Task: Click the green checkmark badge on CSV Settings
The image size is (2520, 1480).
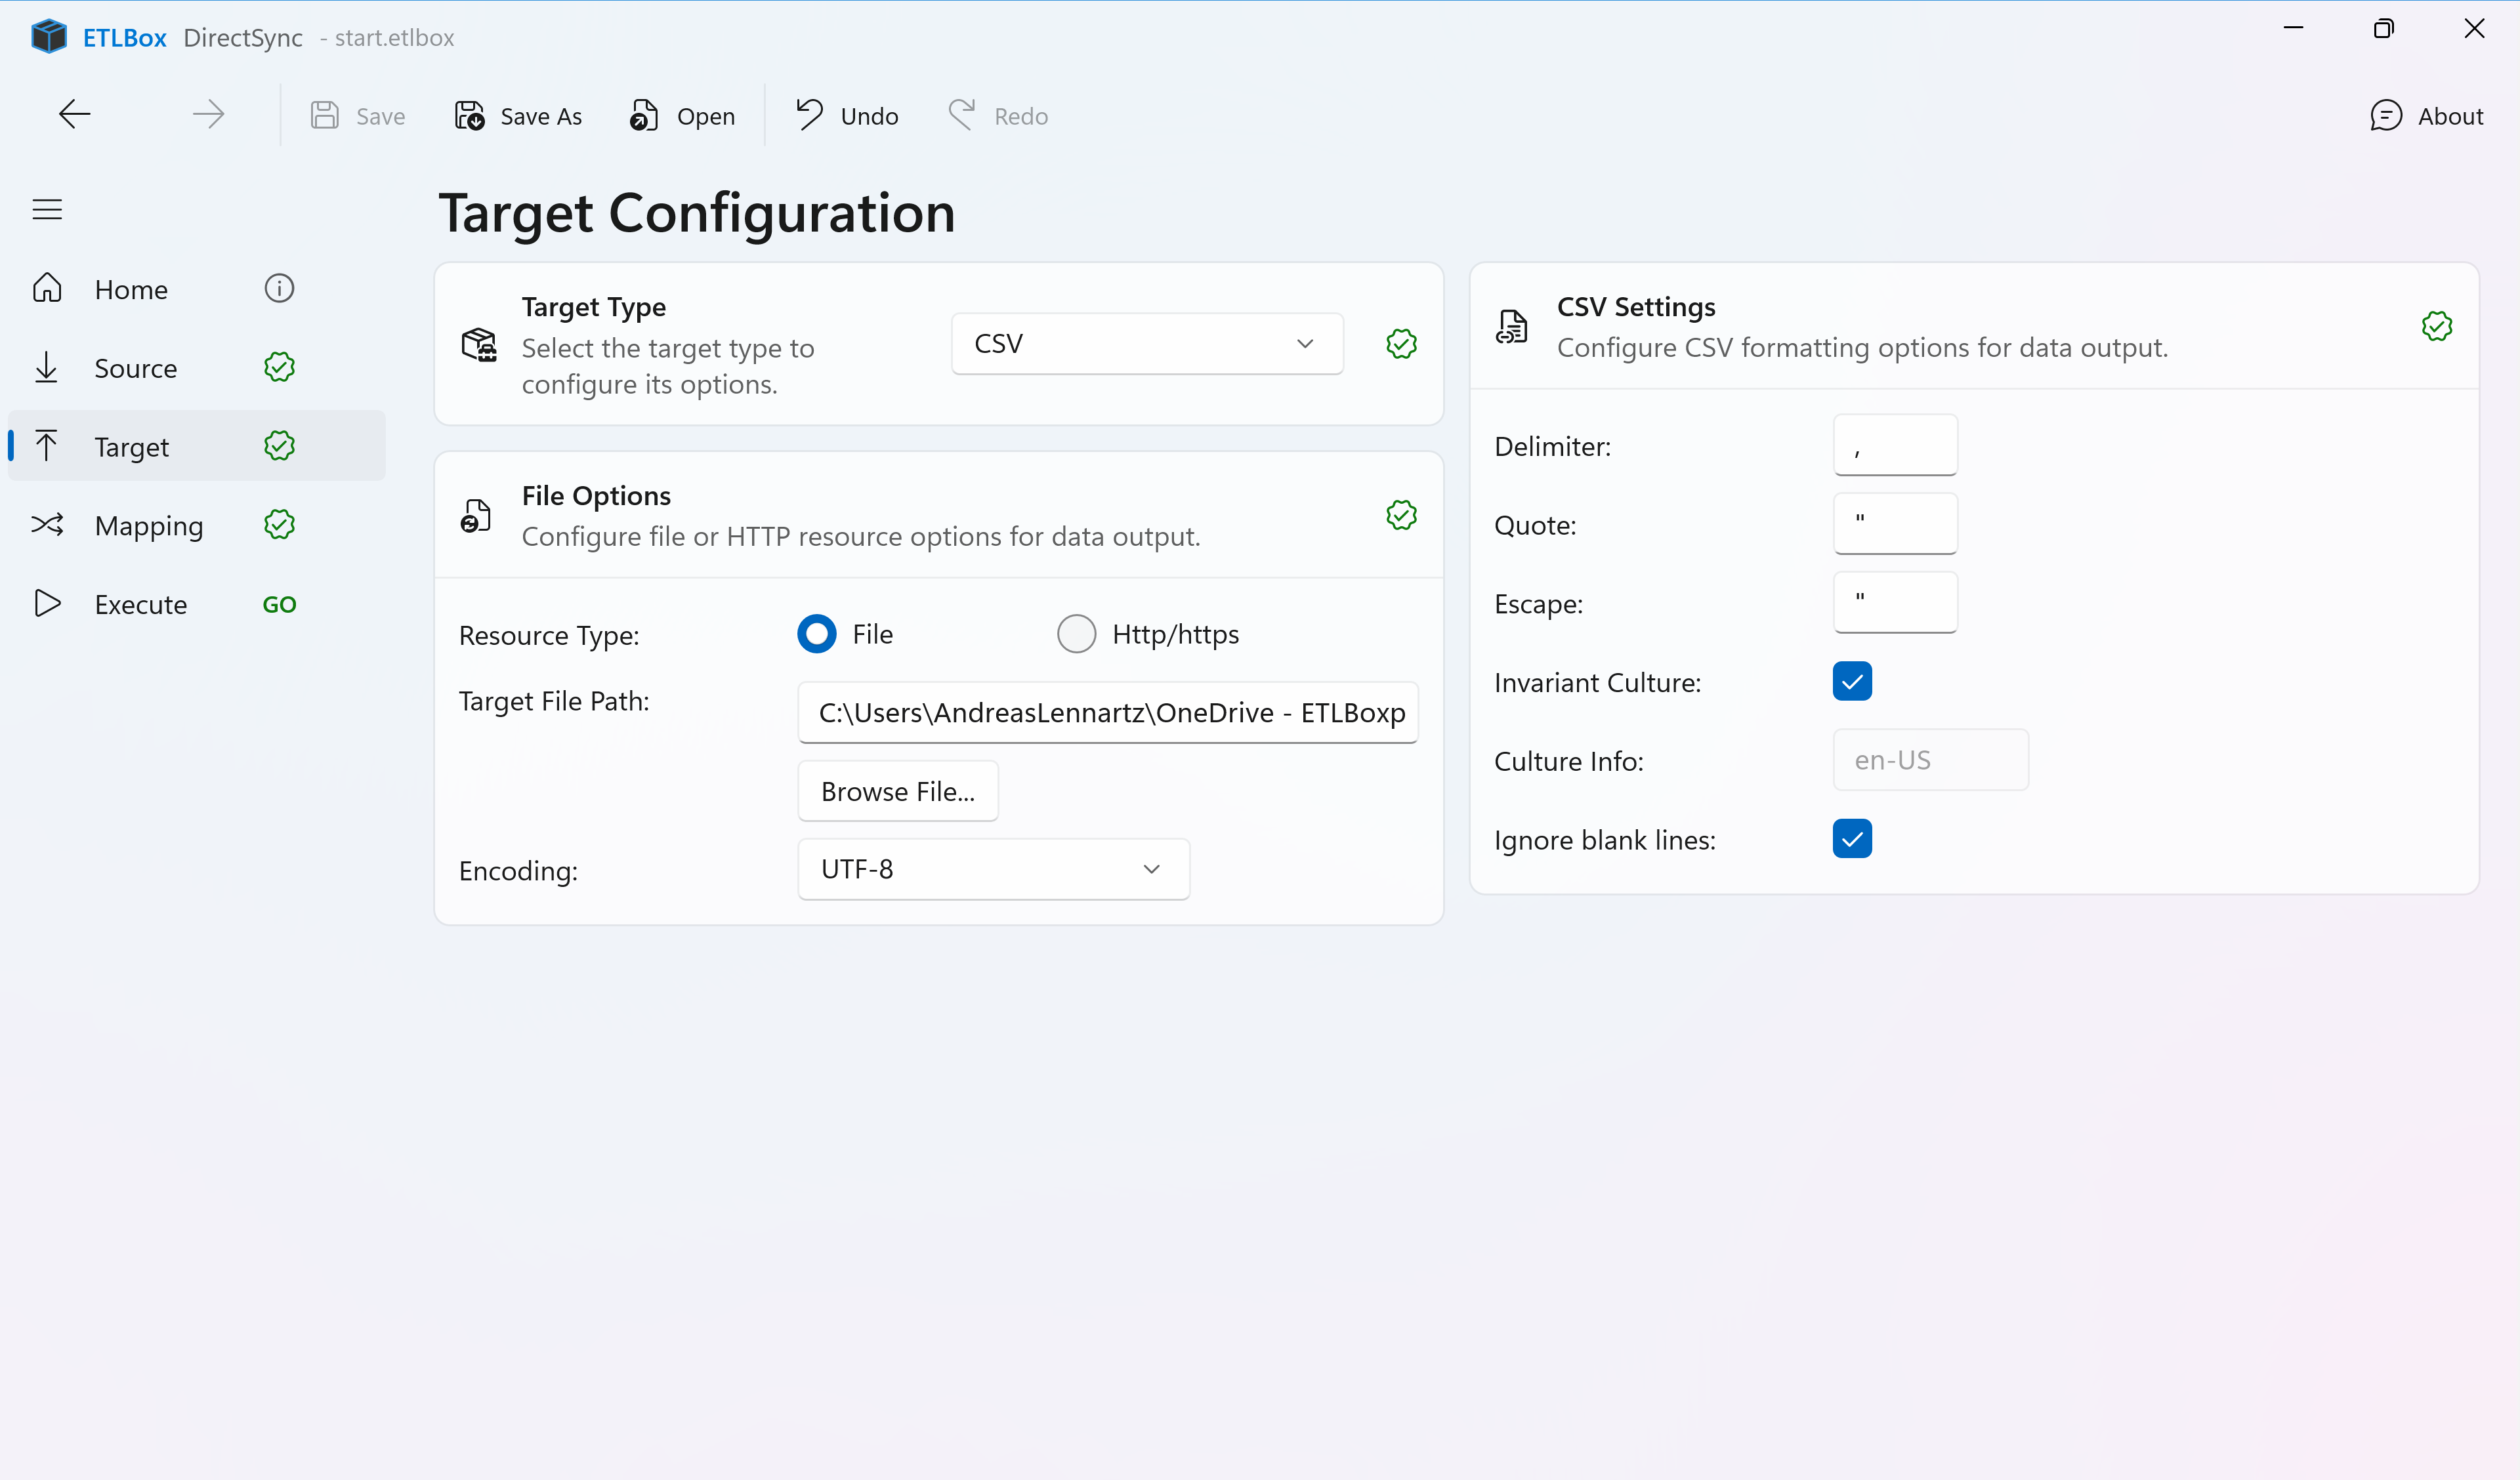Action: pos(2437,326)
